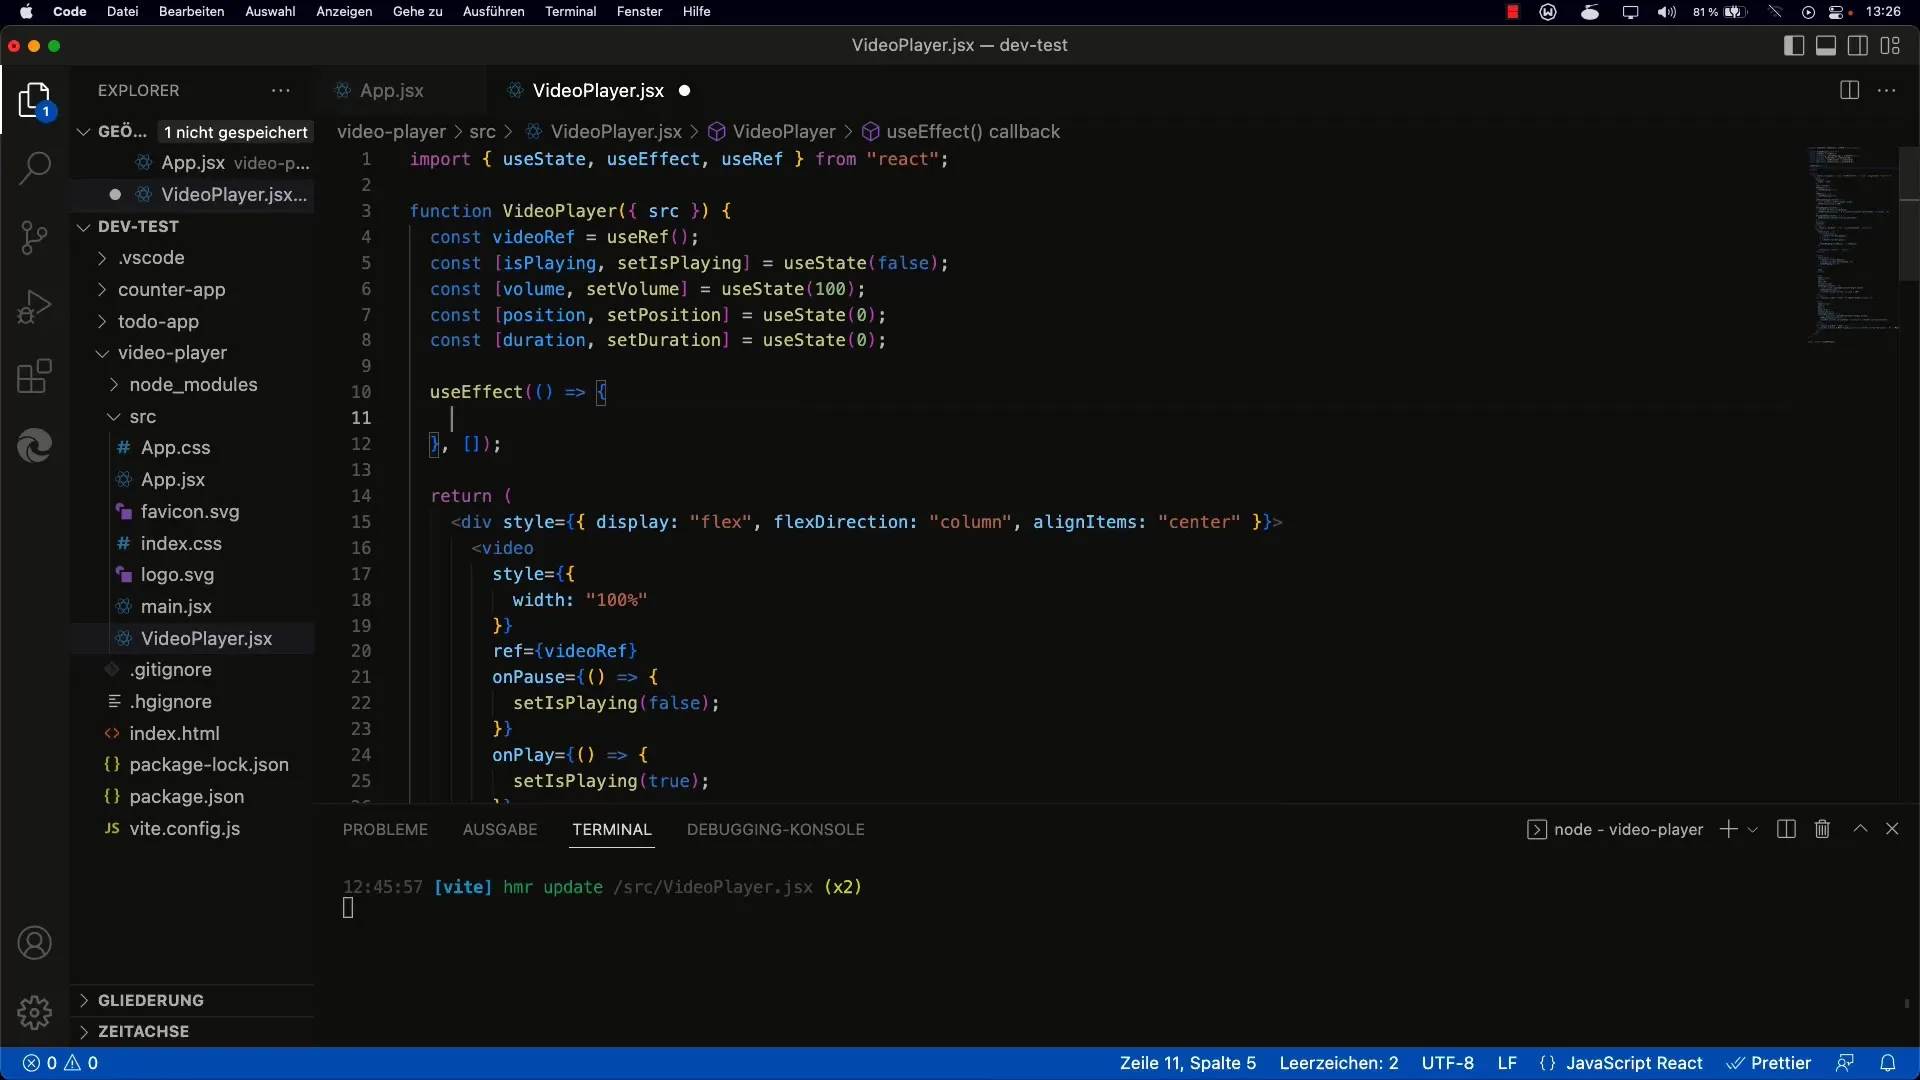Open the Explorer view in activity bar

(34, 100)
